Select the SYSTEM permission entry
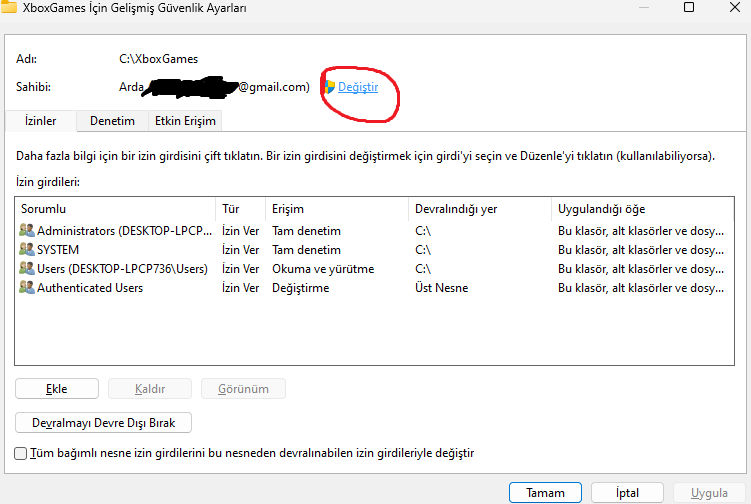The image size is (751, 504). click(x=374, y=250)
